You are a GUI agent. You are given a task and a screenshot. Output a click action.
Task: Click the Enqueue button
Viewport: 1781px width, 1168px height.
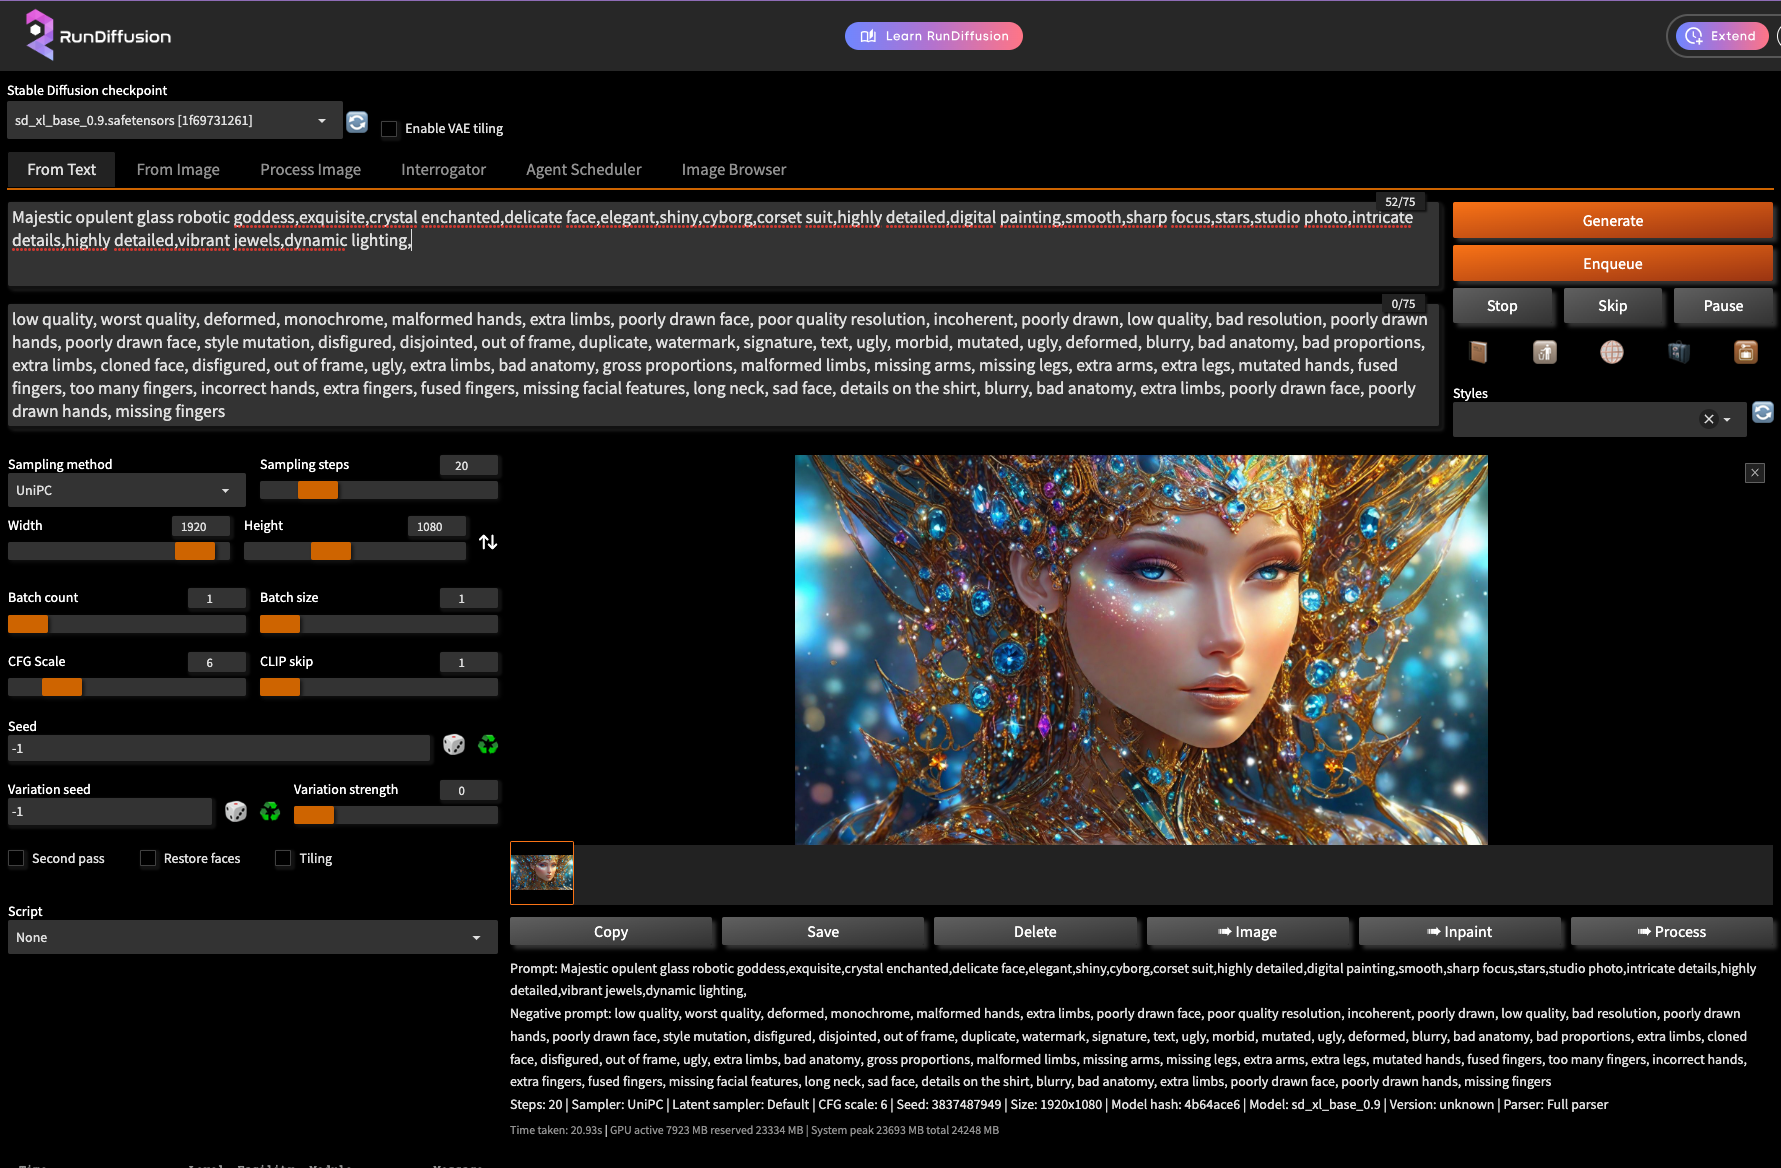[1612, 264]
